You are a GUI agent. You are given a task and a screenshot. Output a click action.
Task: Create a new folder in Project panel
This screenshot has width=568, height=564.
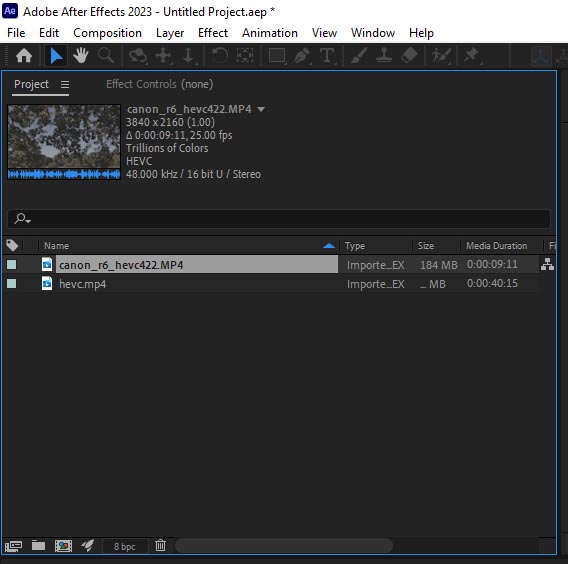pyautogui.click(x=38, y=545)
